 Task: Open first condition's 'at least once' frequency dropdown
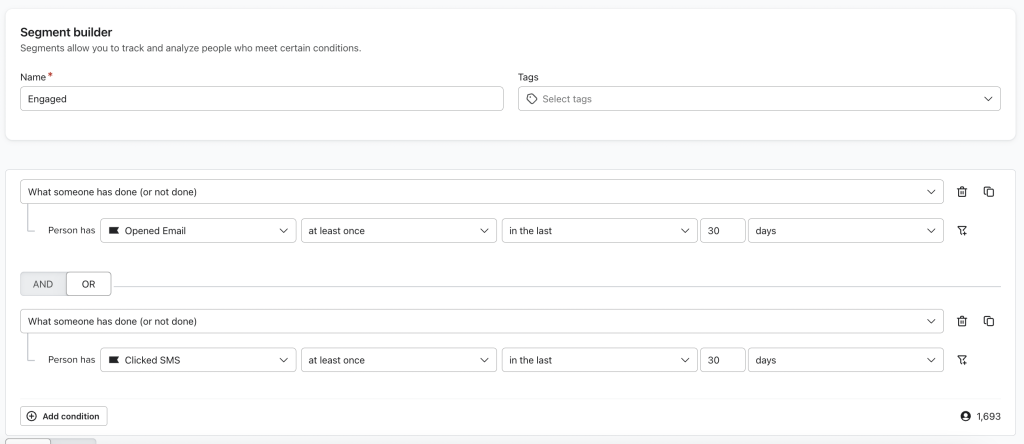(398, 230)
